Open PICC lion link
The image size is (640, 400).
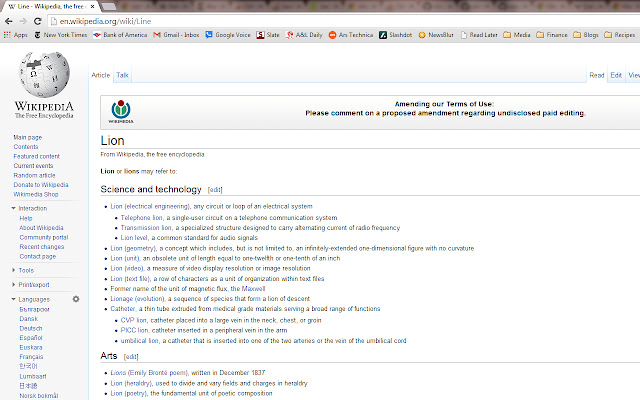[x=134, y=330]
